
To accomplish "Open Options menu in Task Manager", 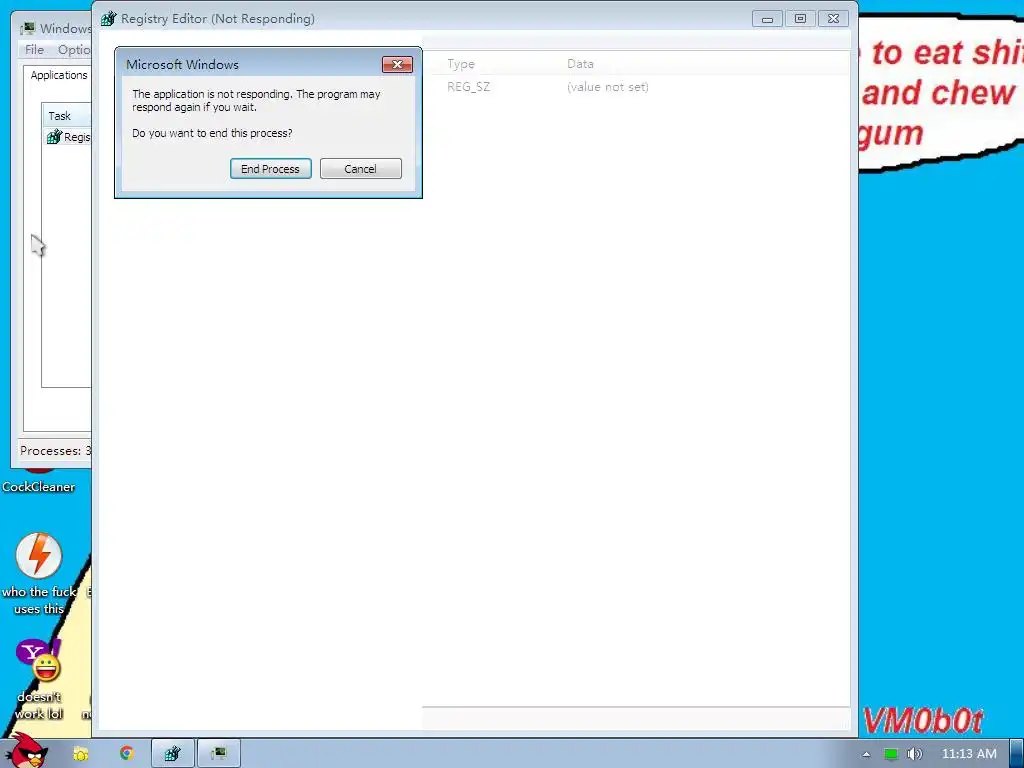I will tap(74, 50).
